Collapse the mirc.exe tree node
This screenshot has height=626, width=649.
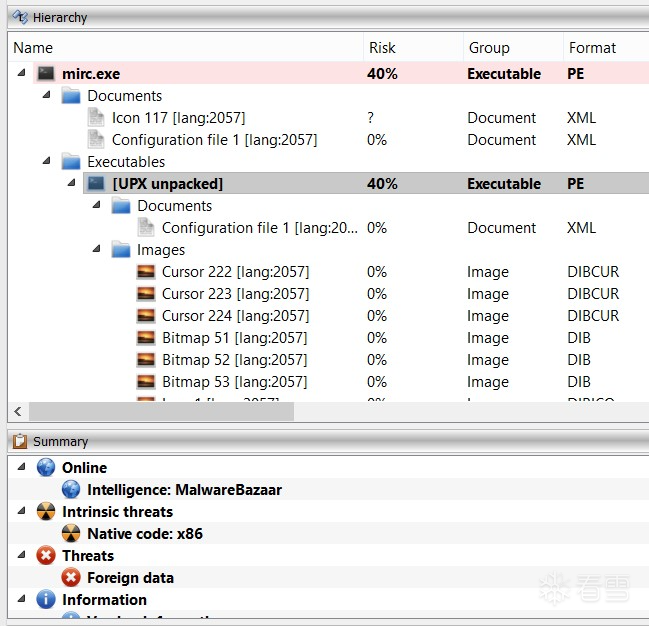coord(22,73)
